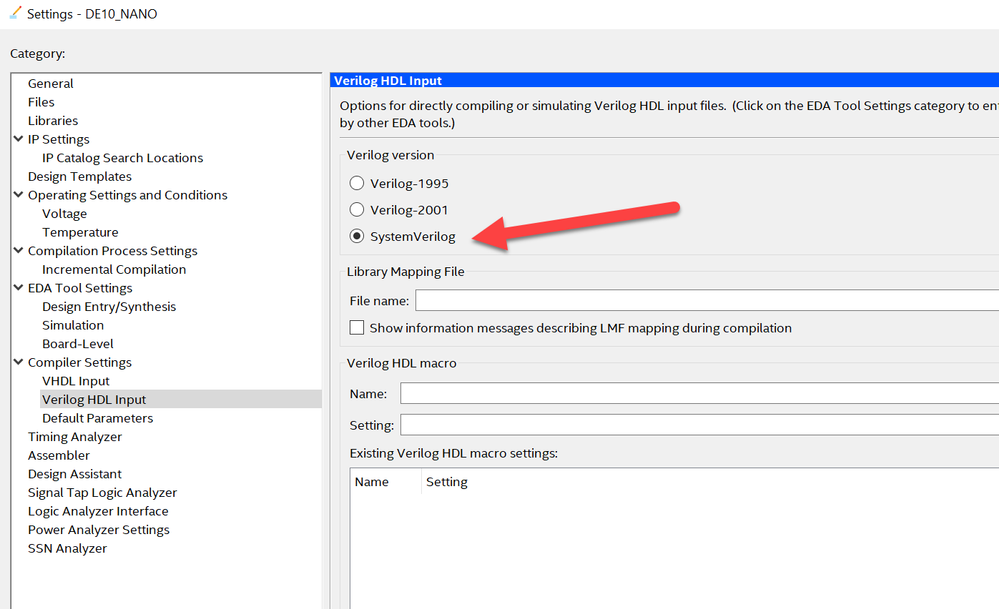Open Design Templates category
Screen dimensions: 999x609
click(x=80, y=176)
